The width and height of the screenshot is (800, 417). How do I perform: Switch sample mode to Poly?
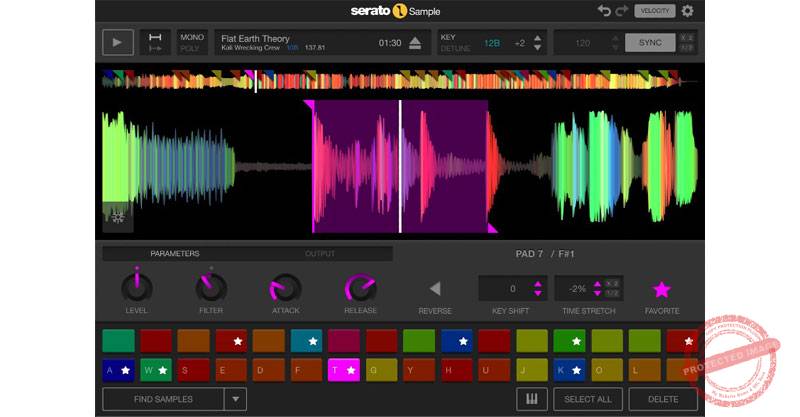191,49
